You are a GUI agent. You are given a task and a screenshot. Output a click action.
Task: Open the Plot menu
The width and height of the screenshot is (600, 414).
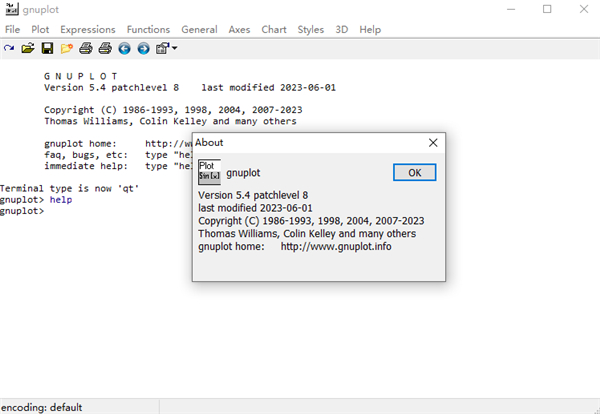(x=40, y=29)
